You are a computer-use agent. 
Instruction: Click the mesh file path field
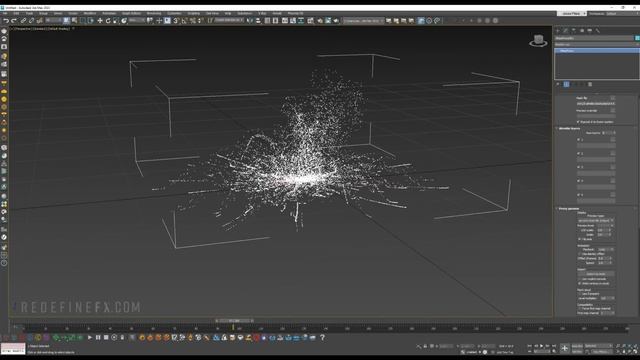point(596,104)
